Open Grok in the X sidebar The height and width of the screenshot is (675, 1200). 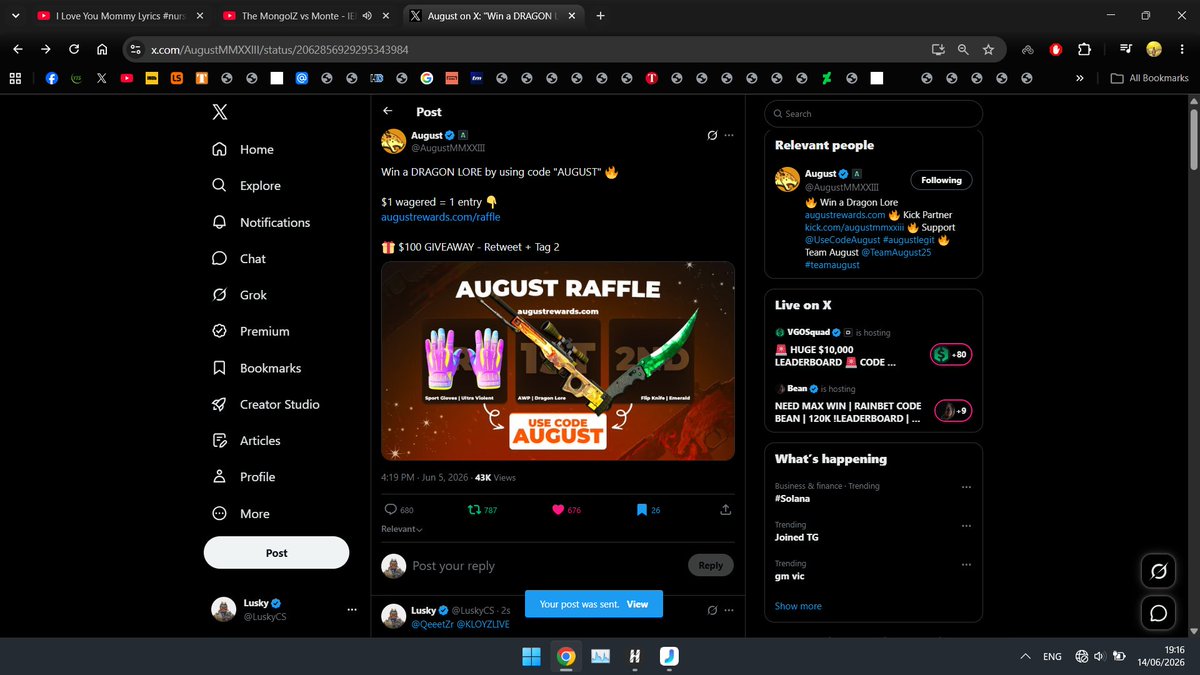tap(239, 295)
